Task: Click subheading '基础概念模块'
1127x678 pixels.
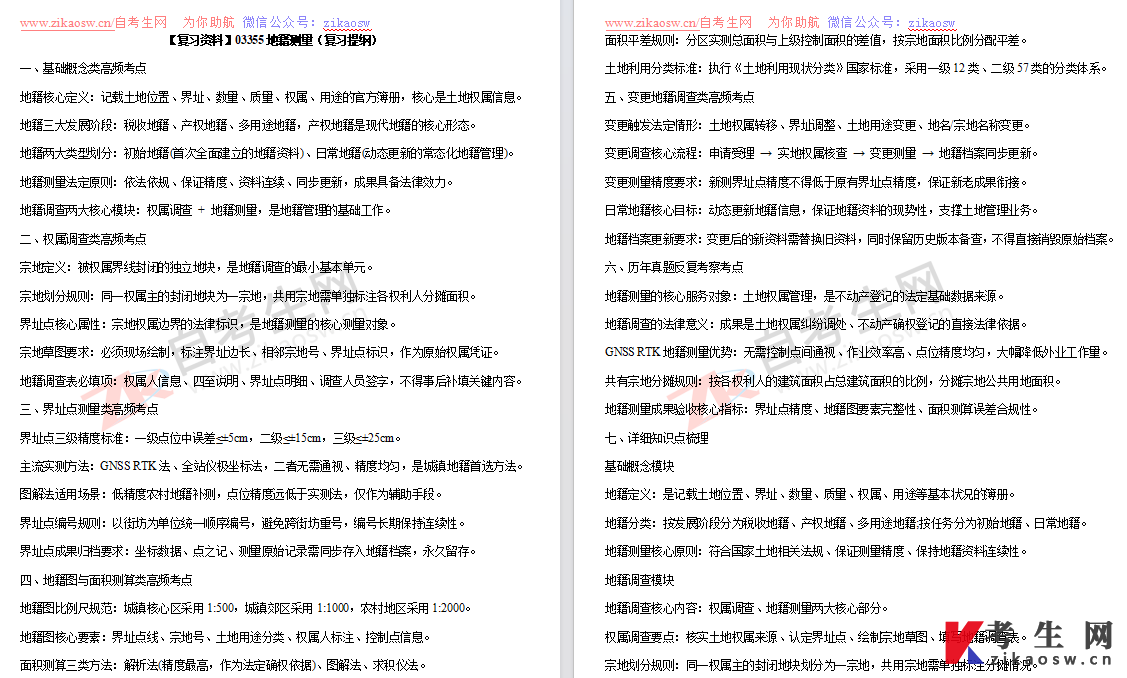Action: [x=640, y=466]
